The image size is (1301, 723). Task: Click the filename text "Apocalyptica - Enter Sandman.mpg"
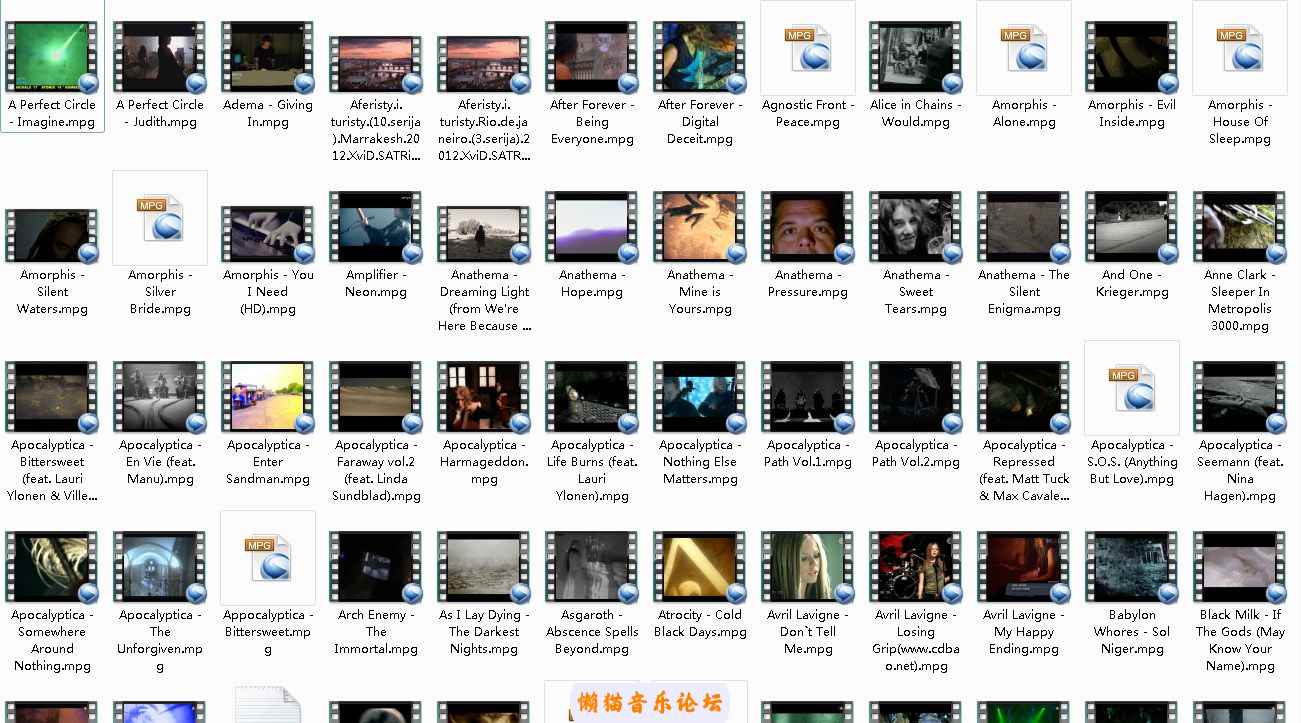pyautogui.click(x=268, y=462)
